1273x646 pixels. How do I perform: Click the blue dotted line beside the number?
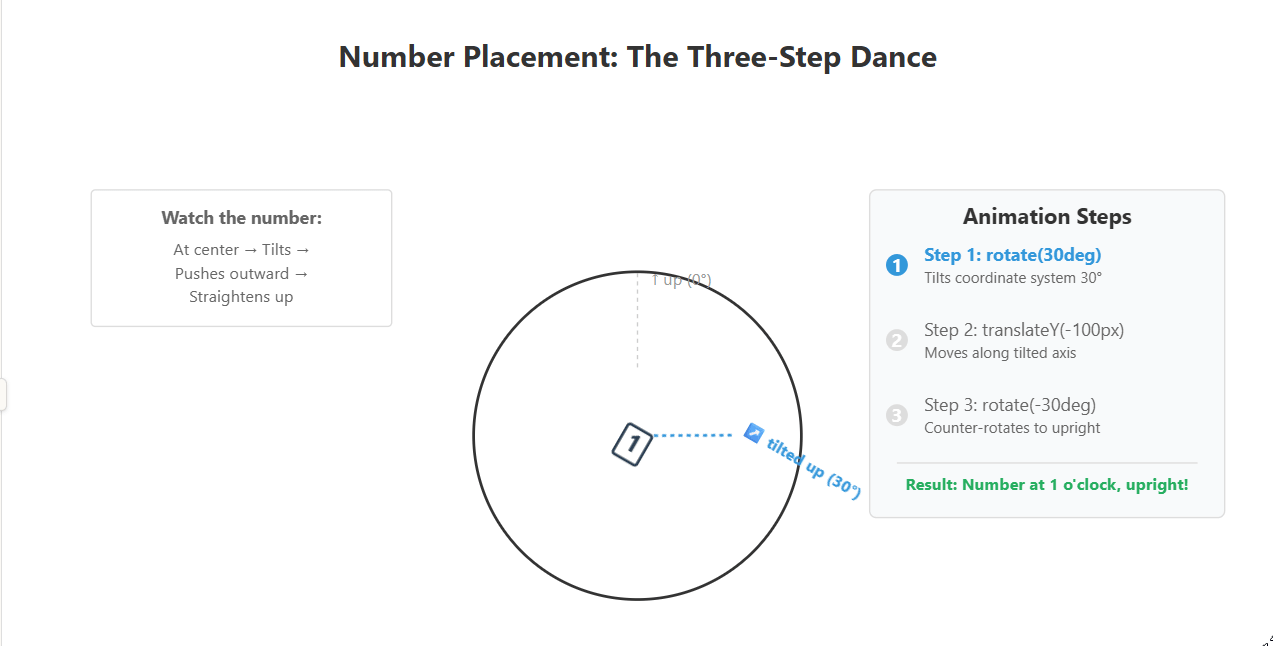pos(693,435)
